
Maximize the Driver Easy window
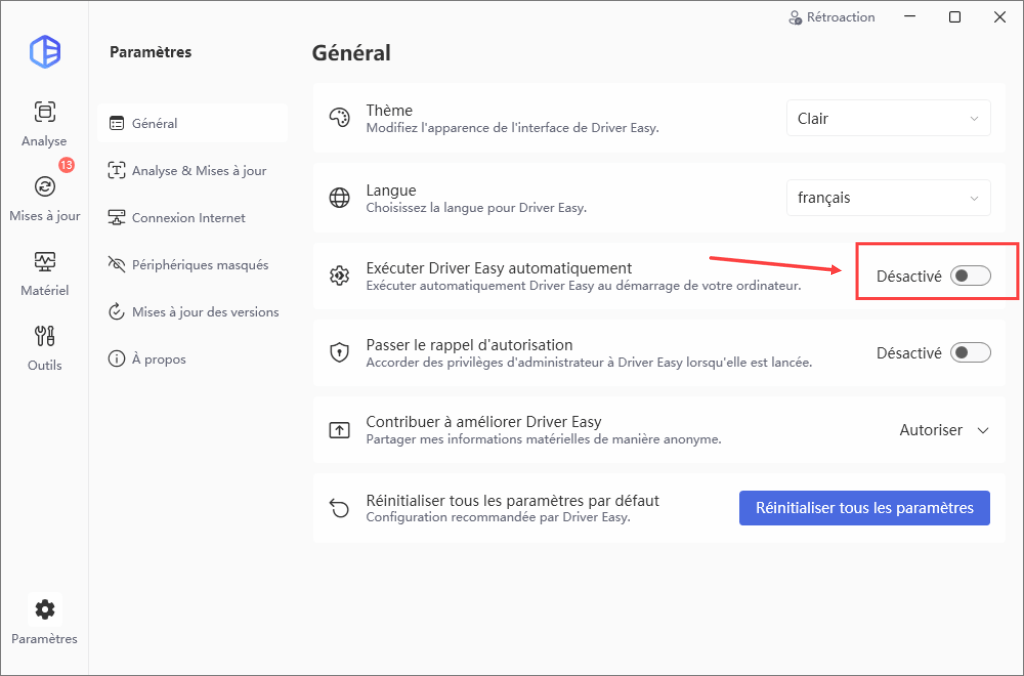[955, 18]
